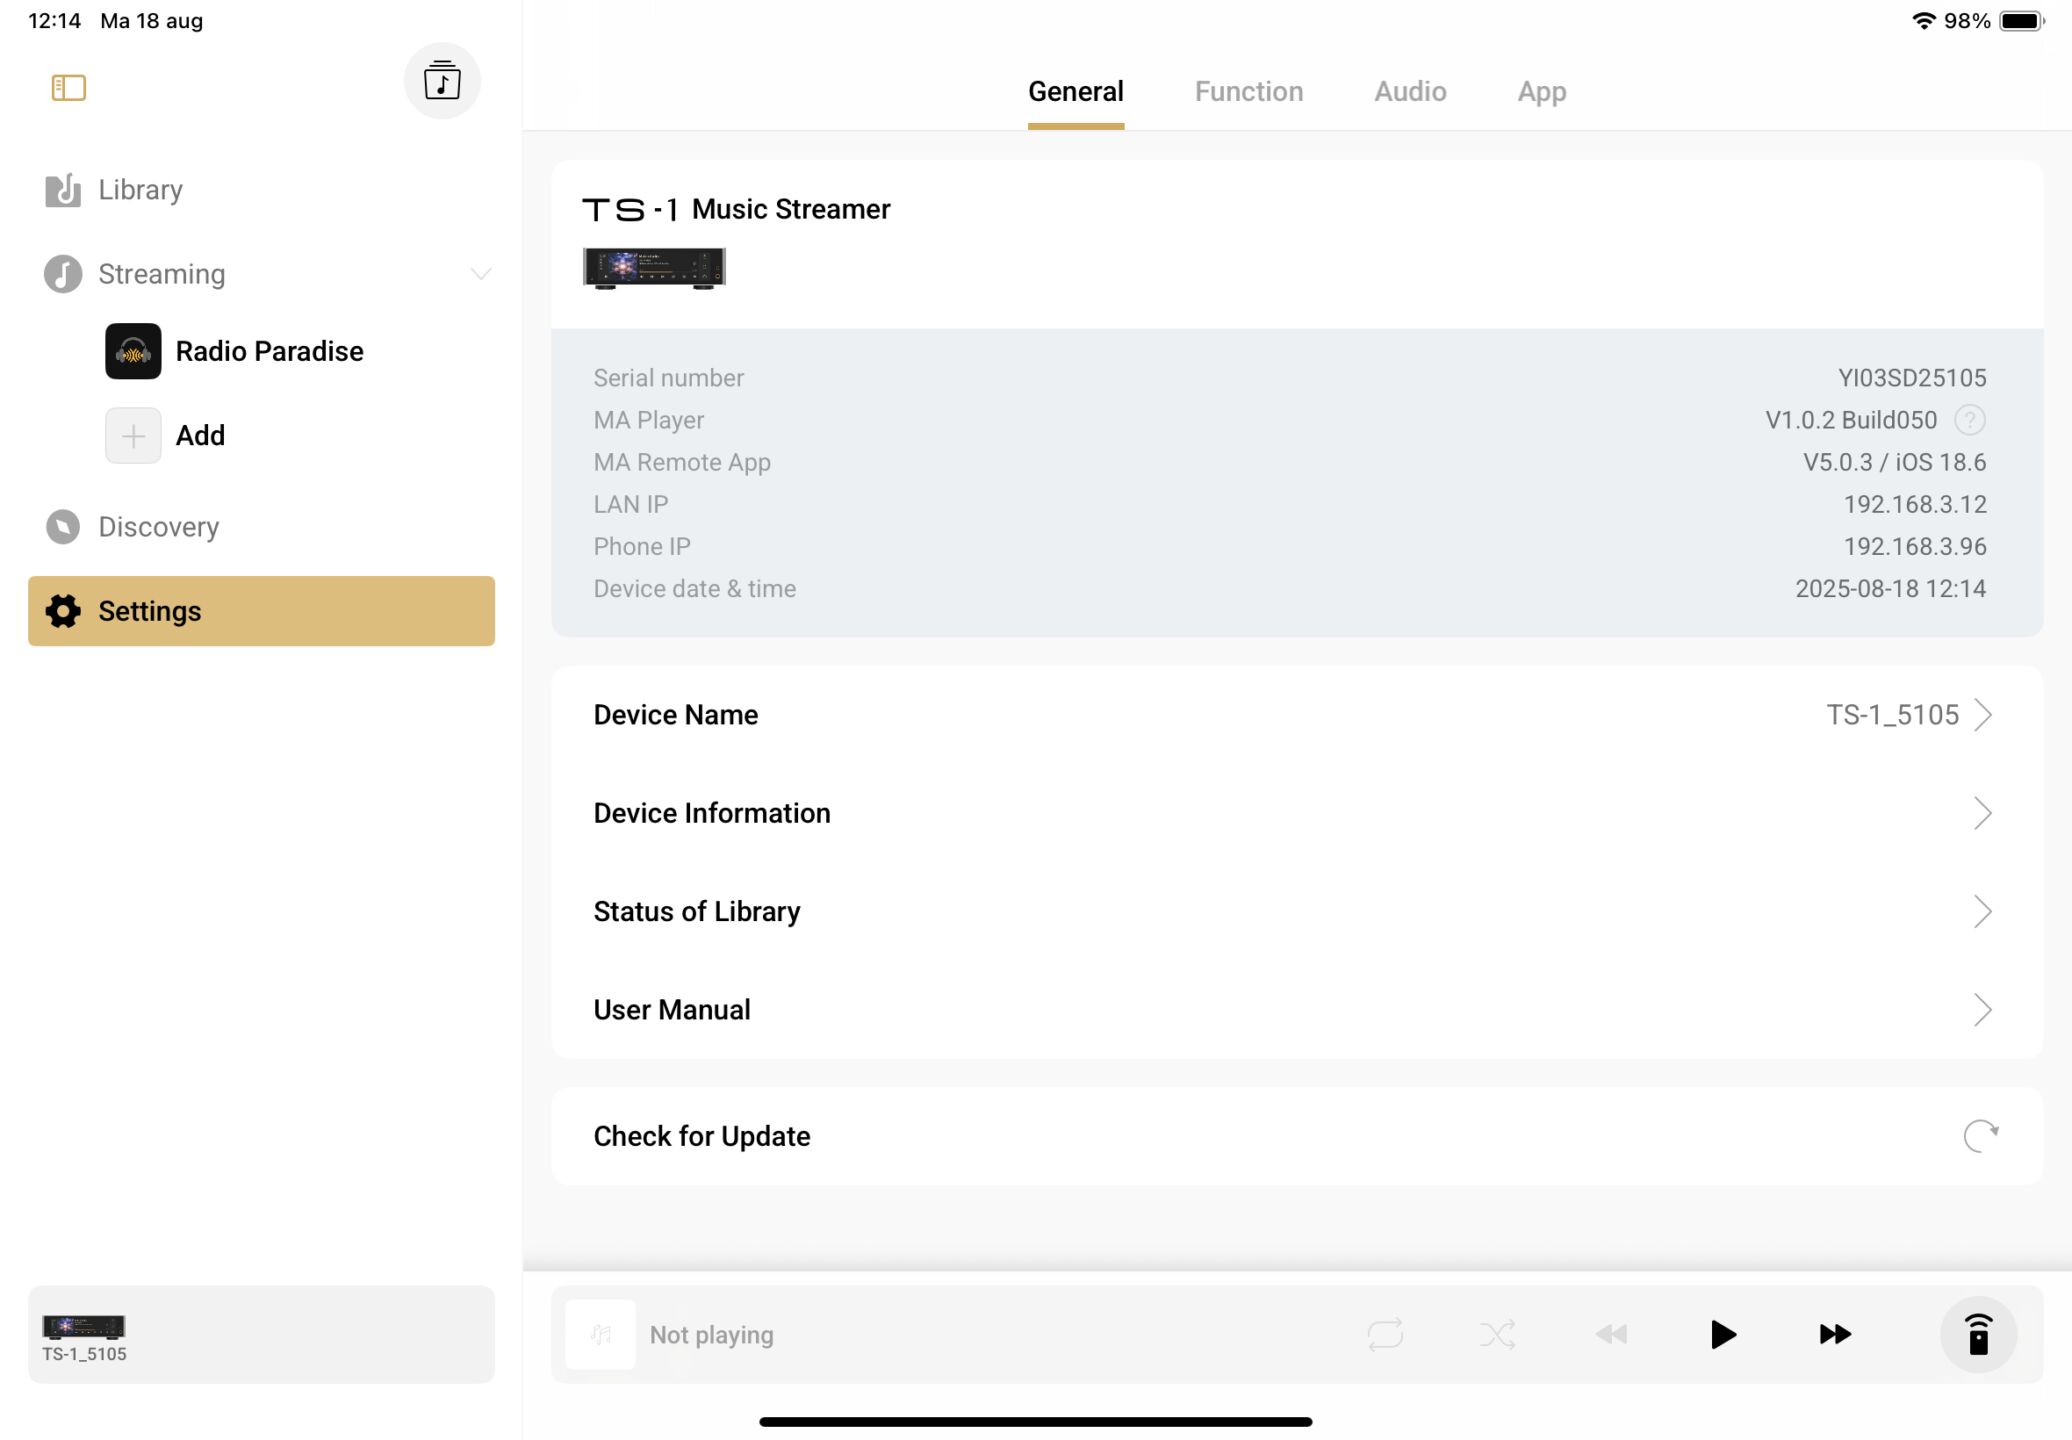
Task: Toggle the sidebar panel icon
Action: (68, 88)
